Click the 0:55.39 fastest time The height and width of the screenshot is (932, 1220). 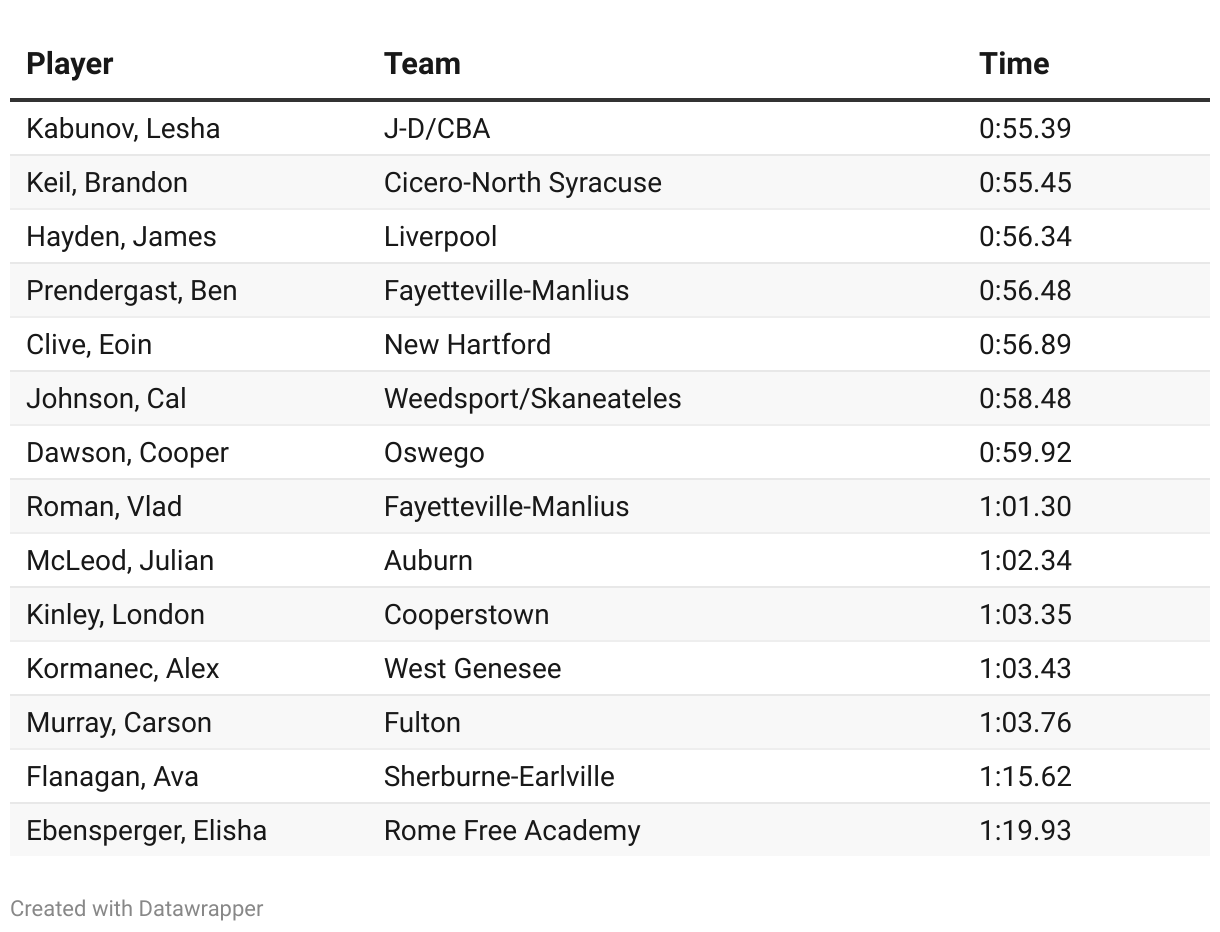[x=1025, y=129]
